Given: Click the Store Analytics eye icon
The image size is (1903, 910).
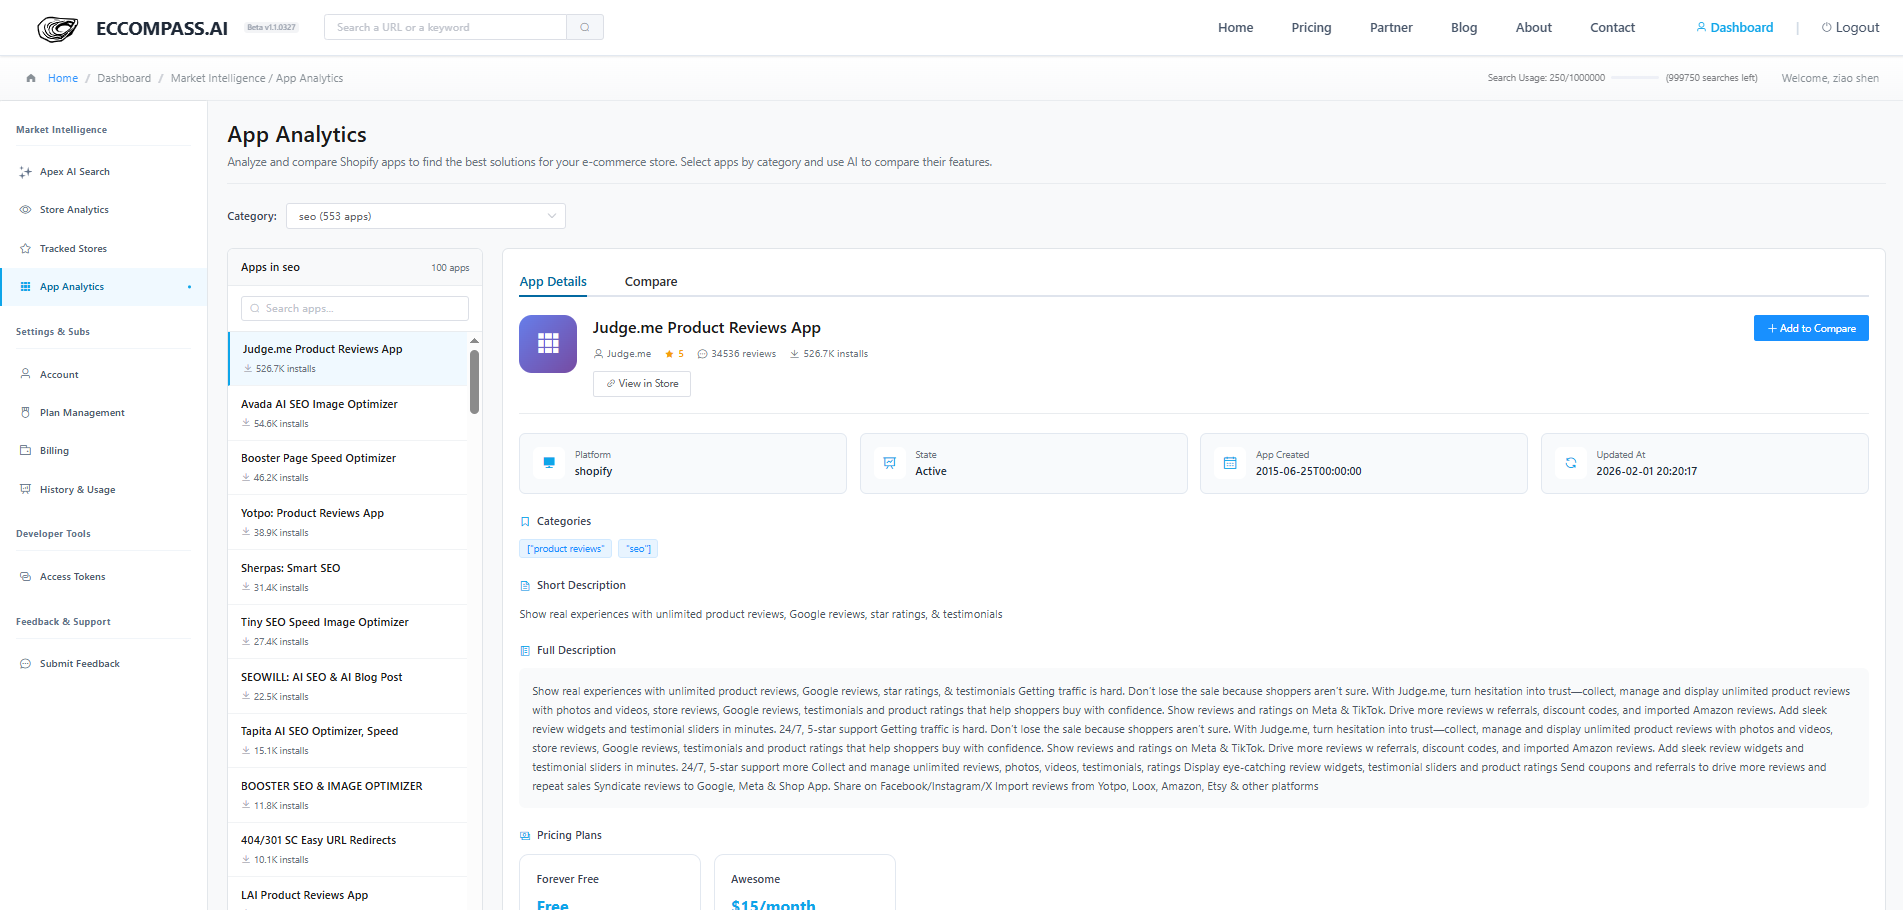Looking at the screenshot, I should (26, 210).
